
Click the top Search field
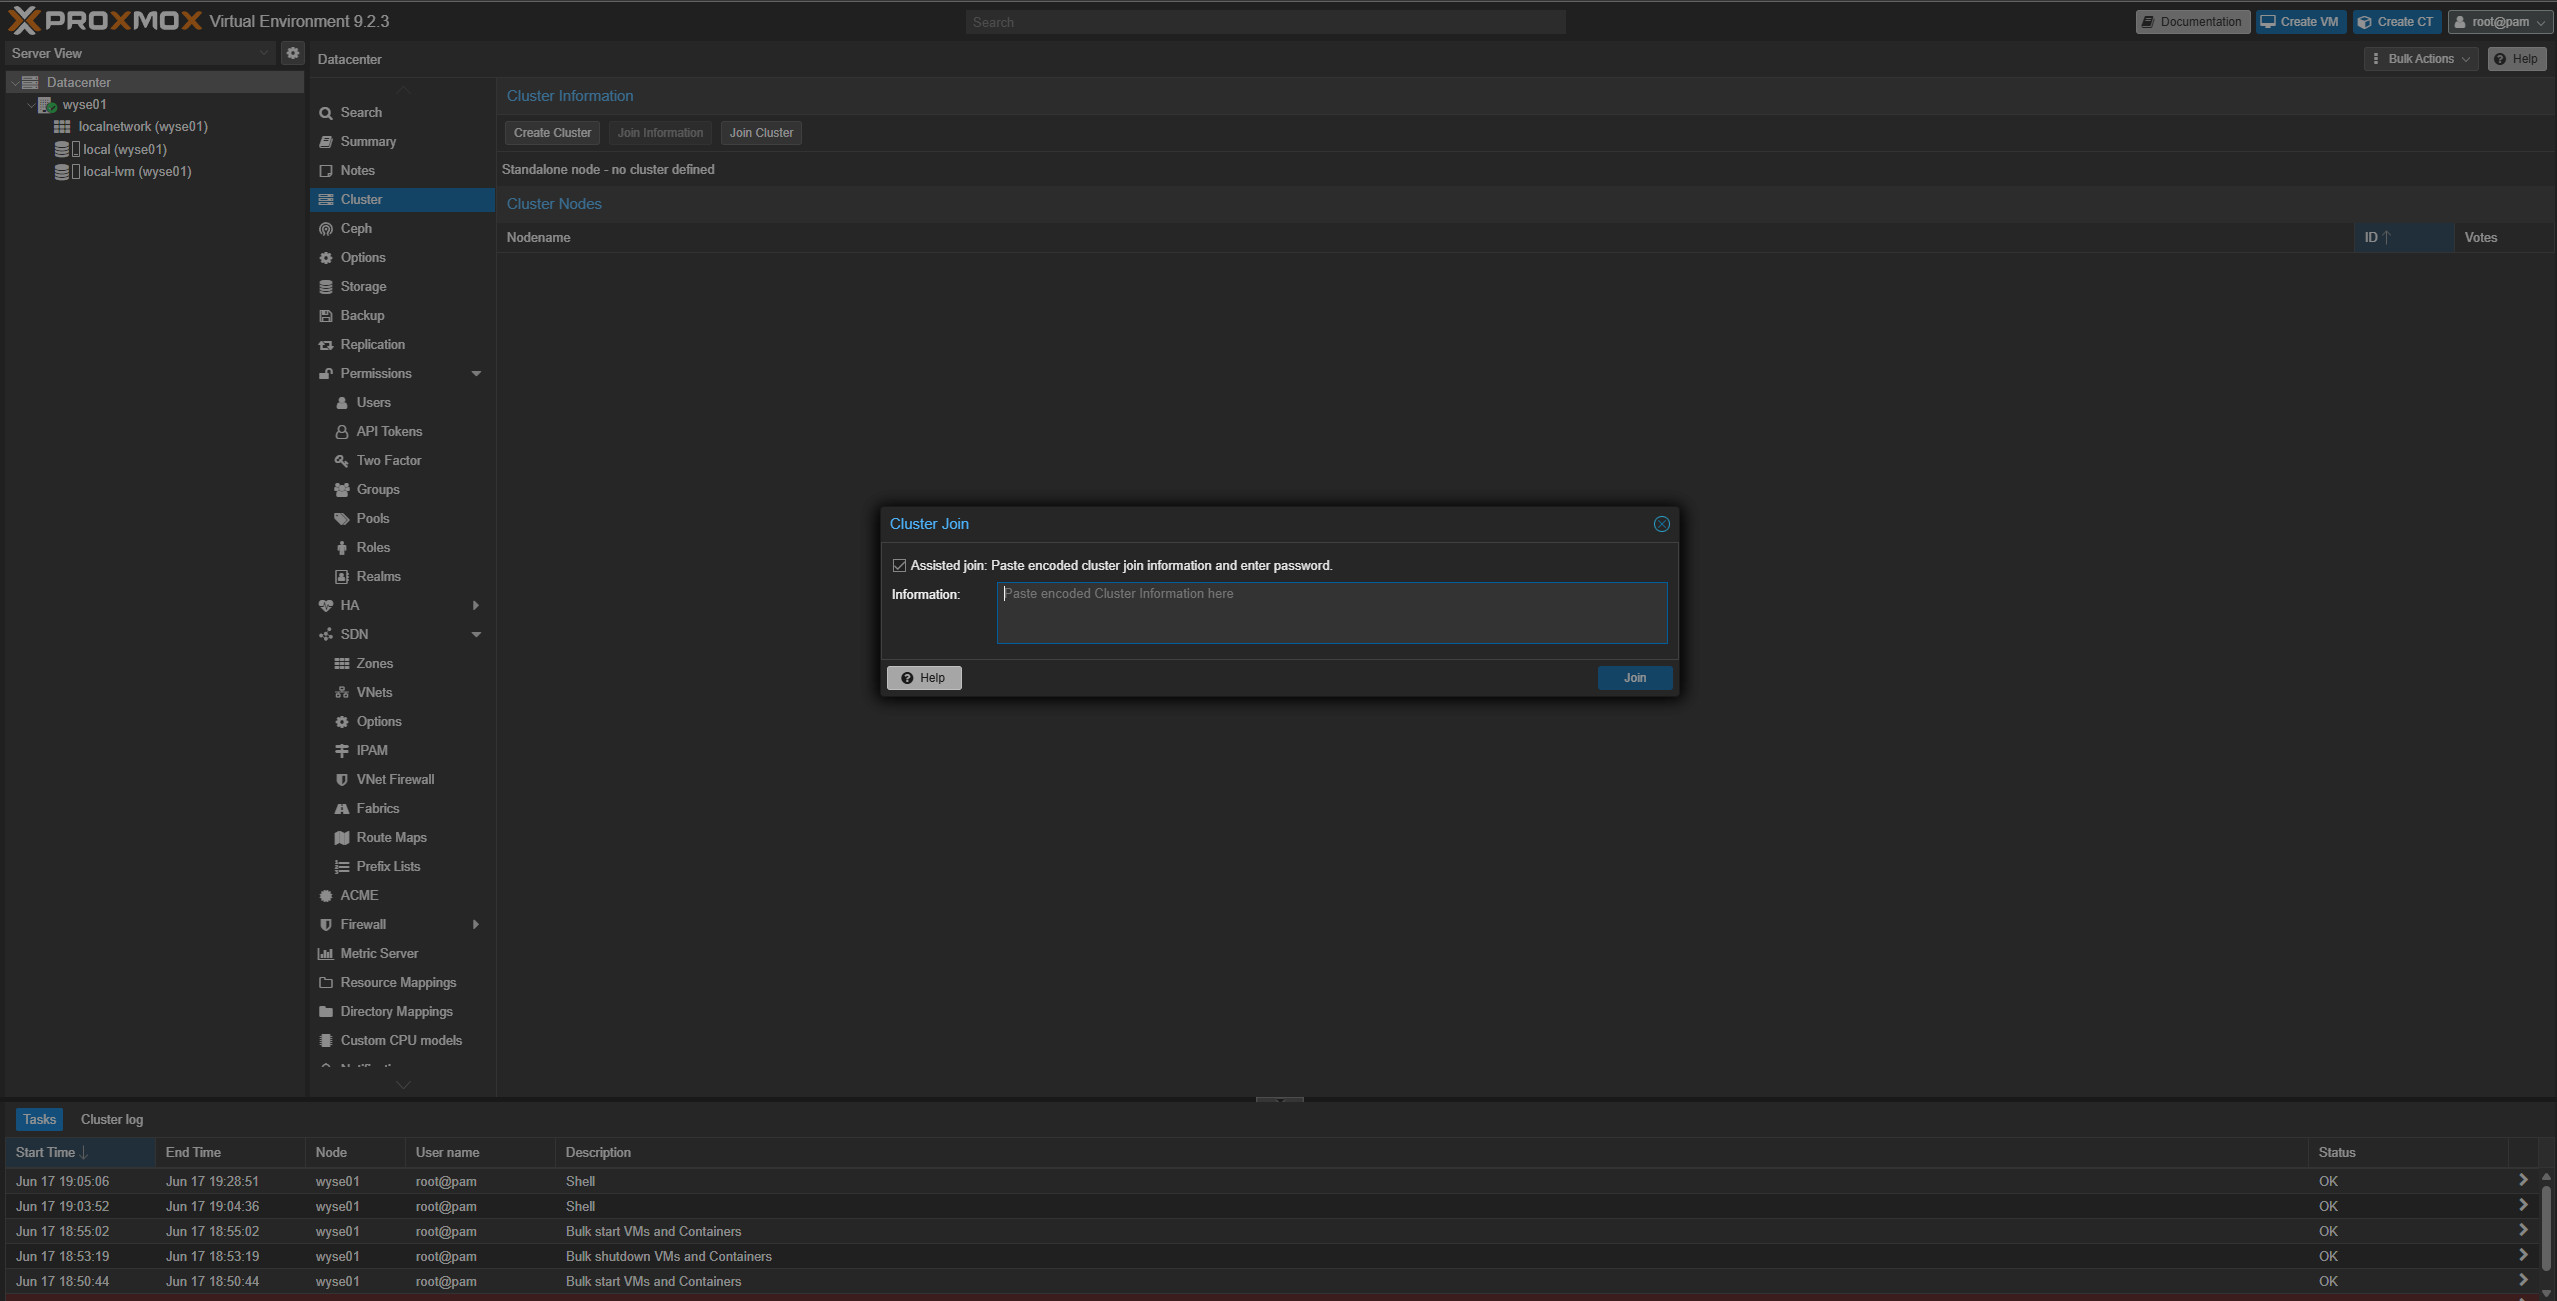(1265, 22)
